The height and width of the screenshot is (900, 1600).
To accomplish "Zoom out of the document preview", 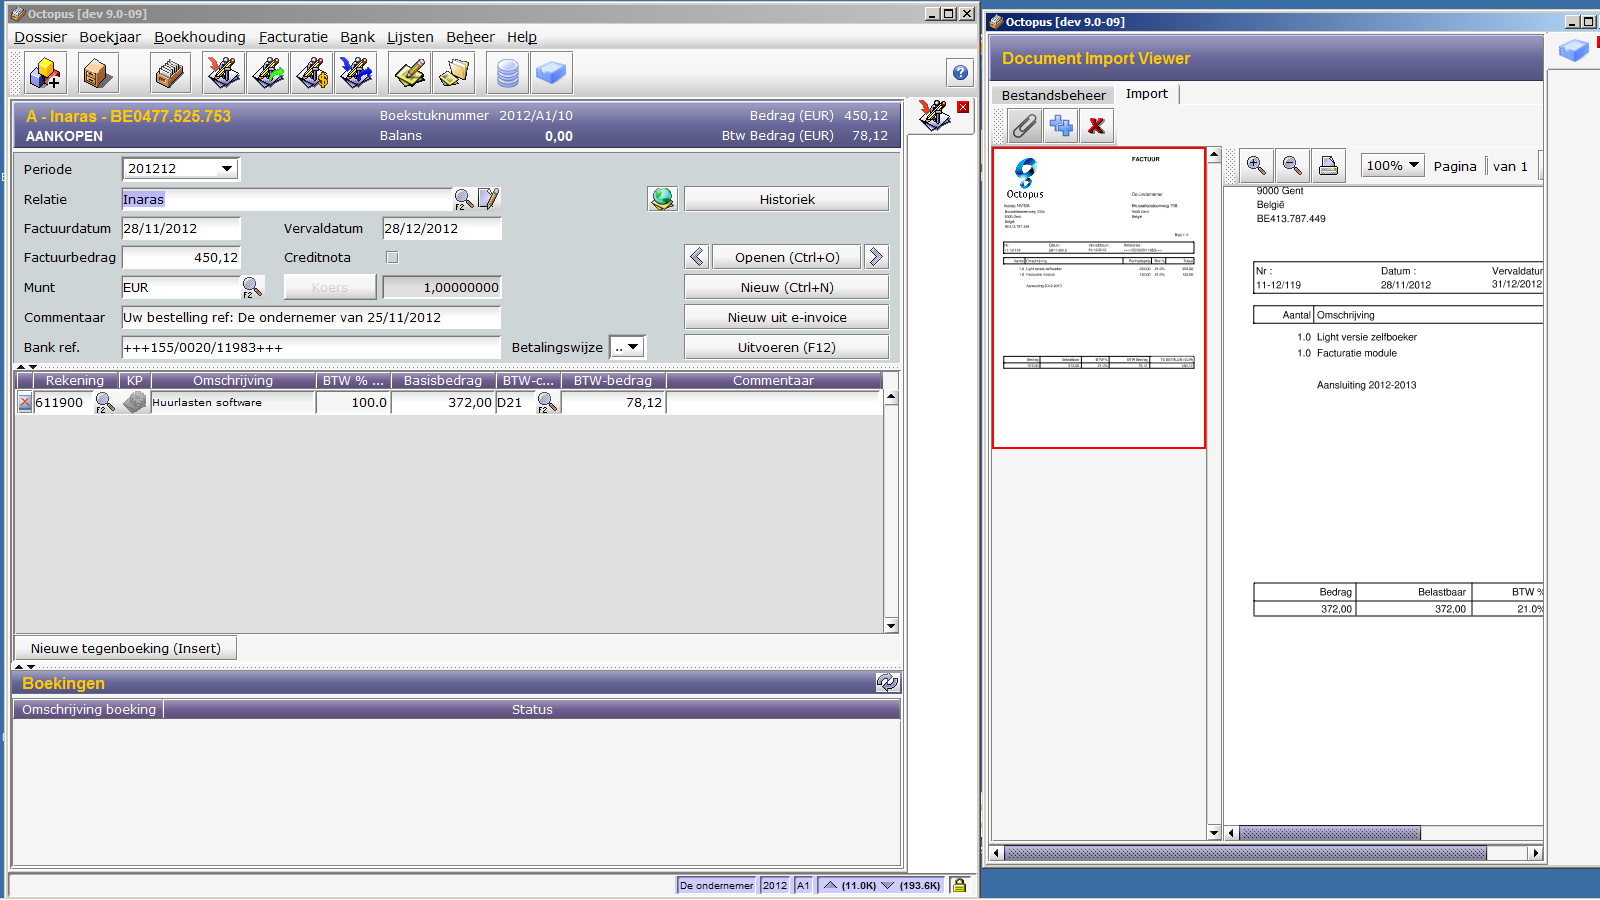I will 1292,166.
